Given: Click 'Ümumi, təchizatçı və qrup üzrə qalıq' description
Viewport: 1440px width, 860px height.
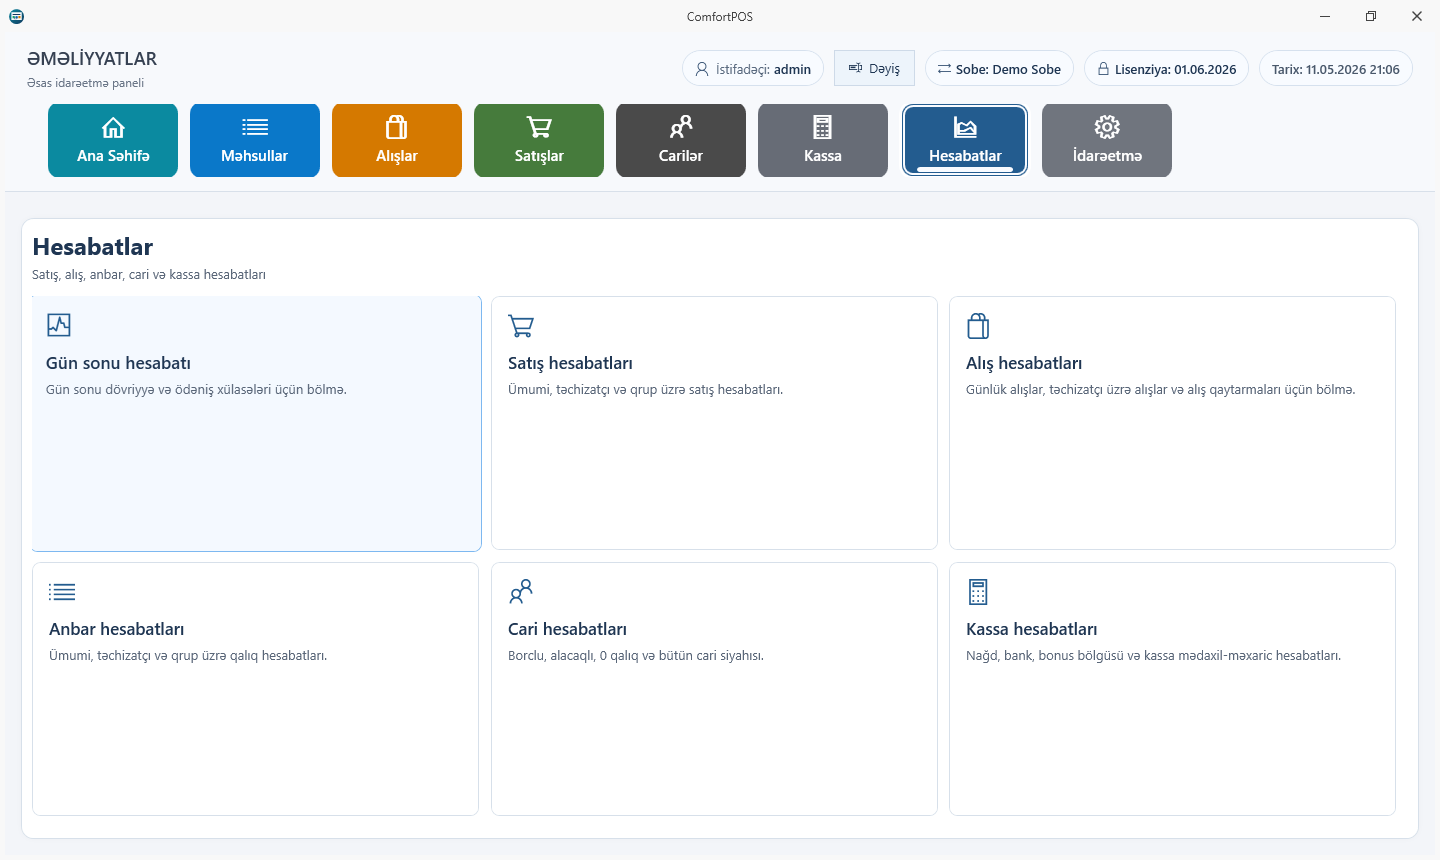Looking at the screenshot, I should pyautogui.click(x=188, y=656).
